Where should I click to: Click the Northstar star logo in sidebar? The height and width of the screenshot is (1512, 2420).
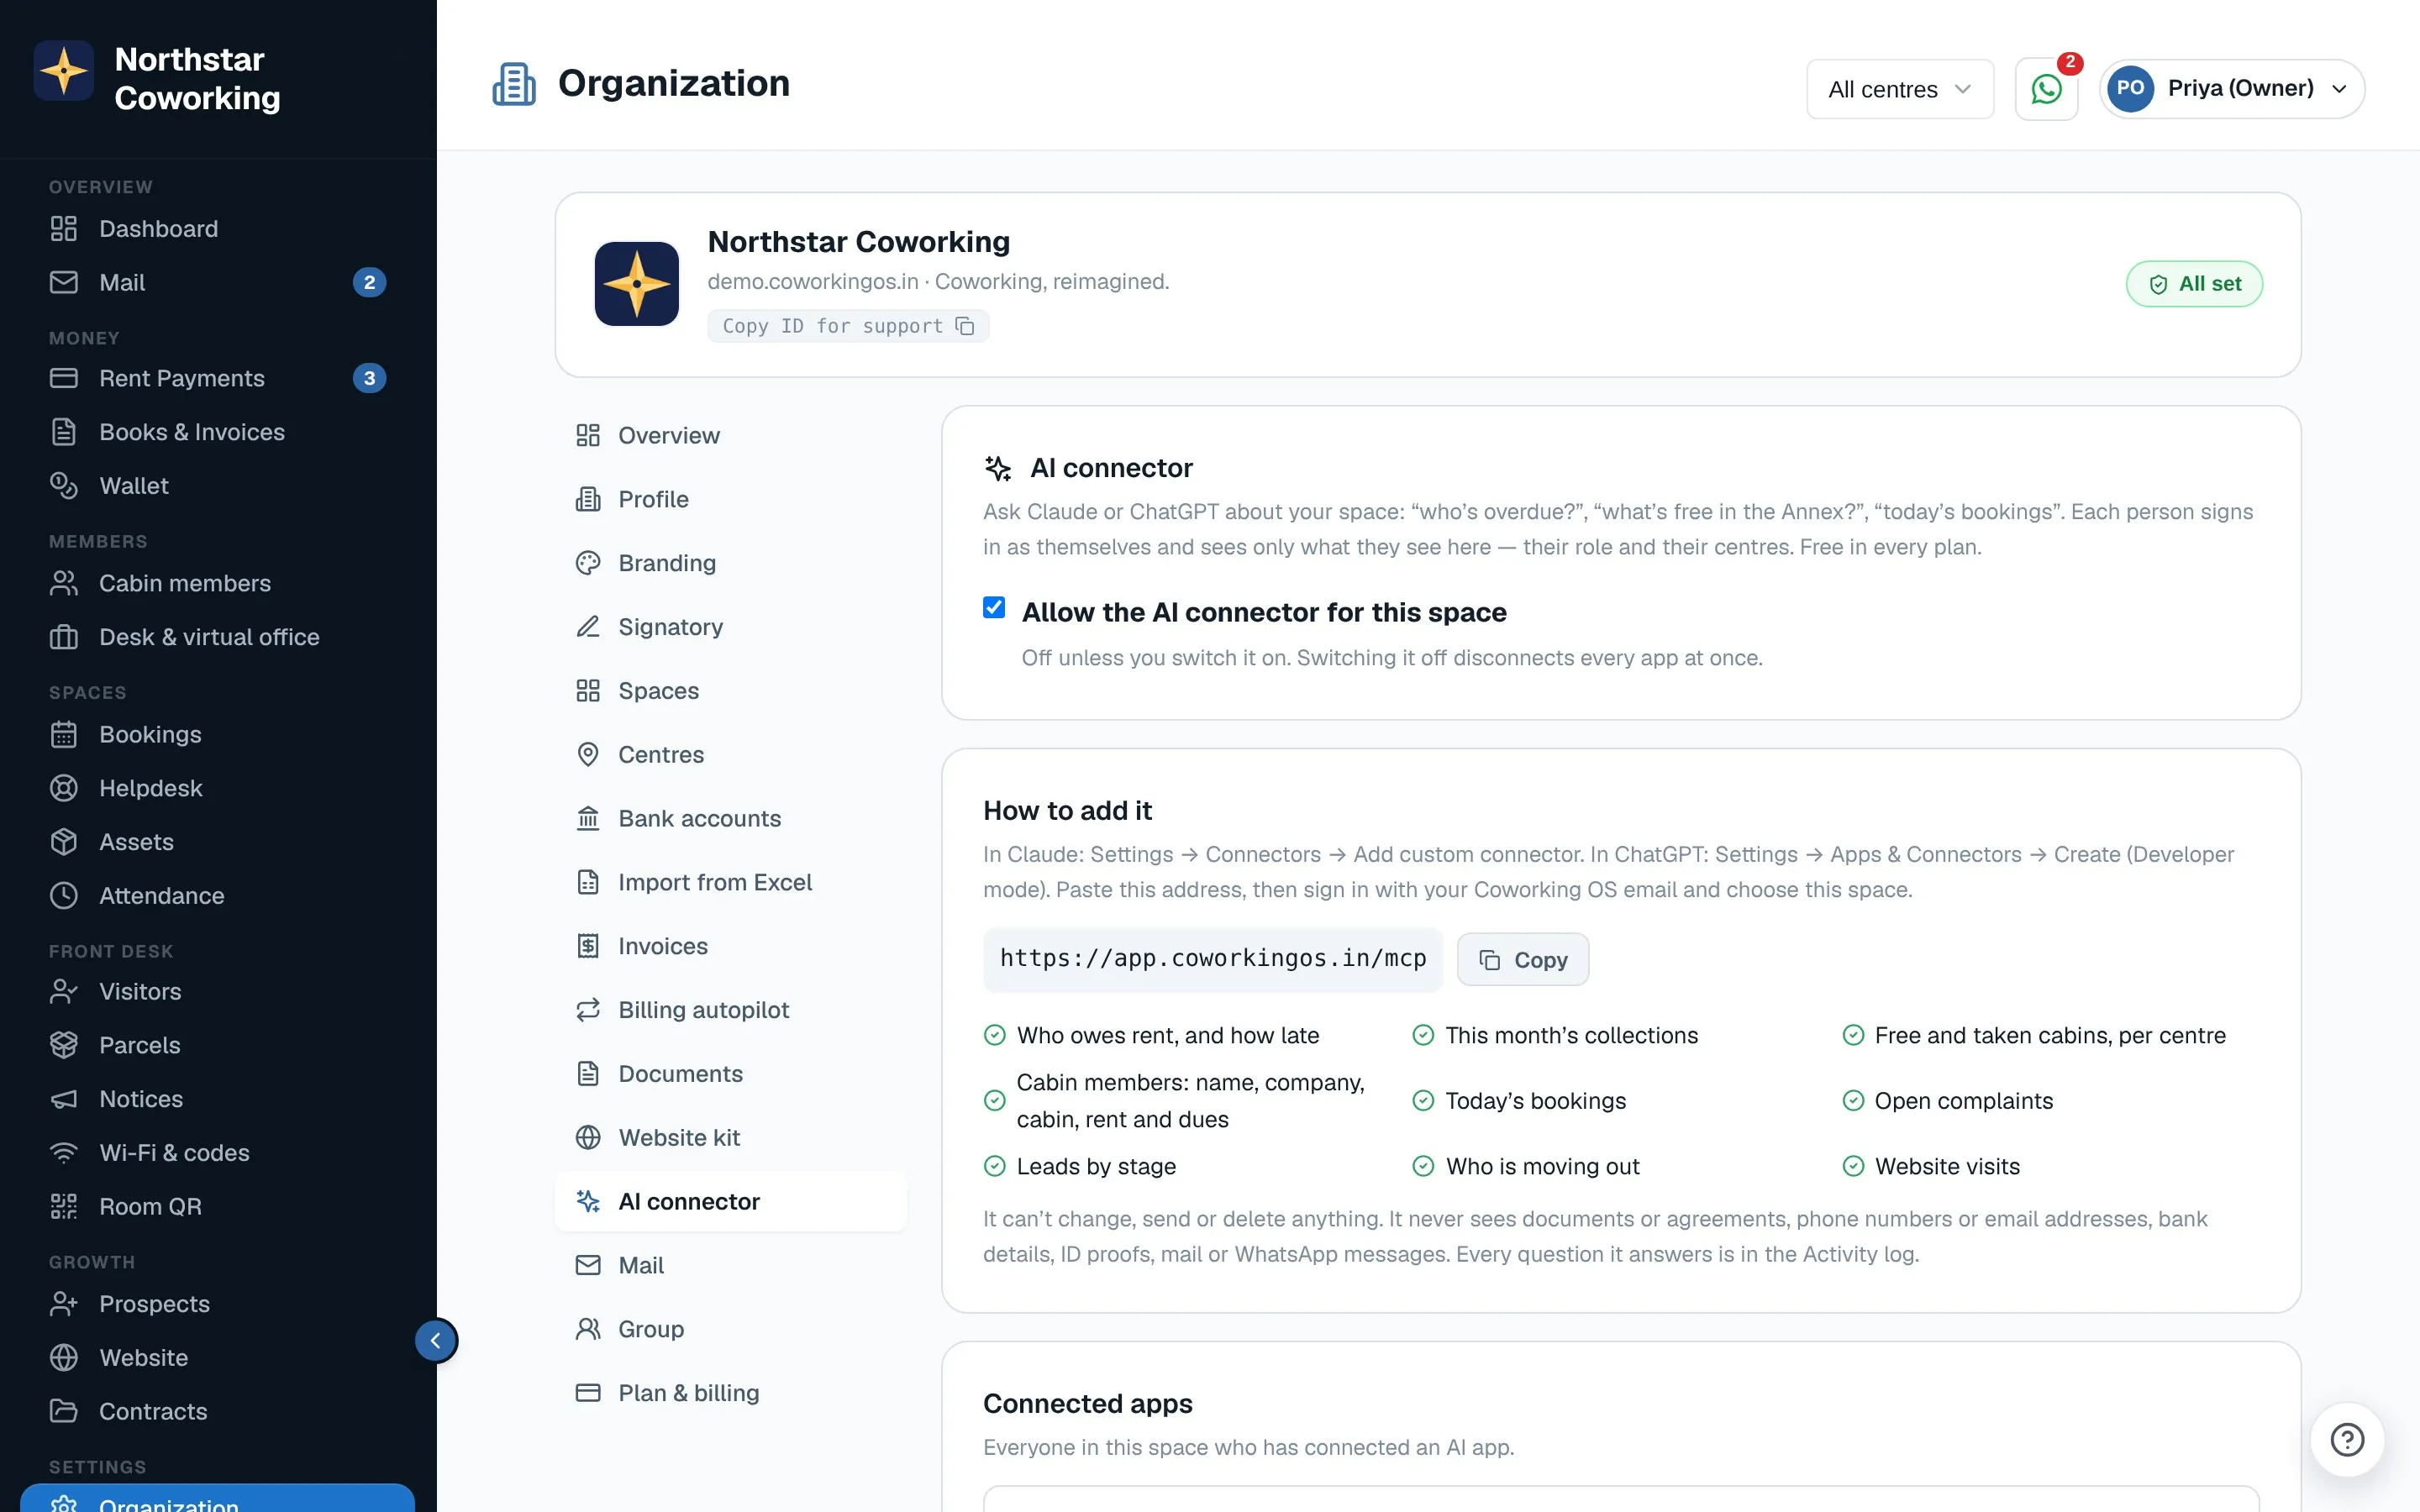(64, 71)
